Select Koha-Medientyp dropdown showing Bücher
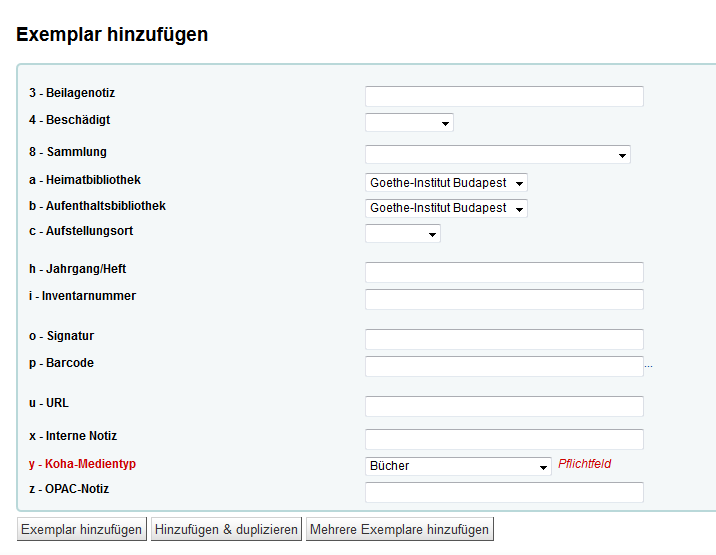The width and height of the screenshot is (716, 555). pyautogui.click(x=458, y=466)
